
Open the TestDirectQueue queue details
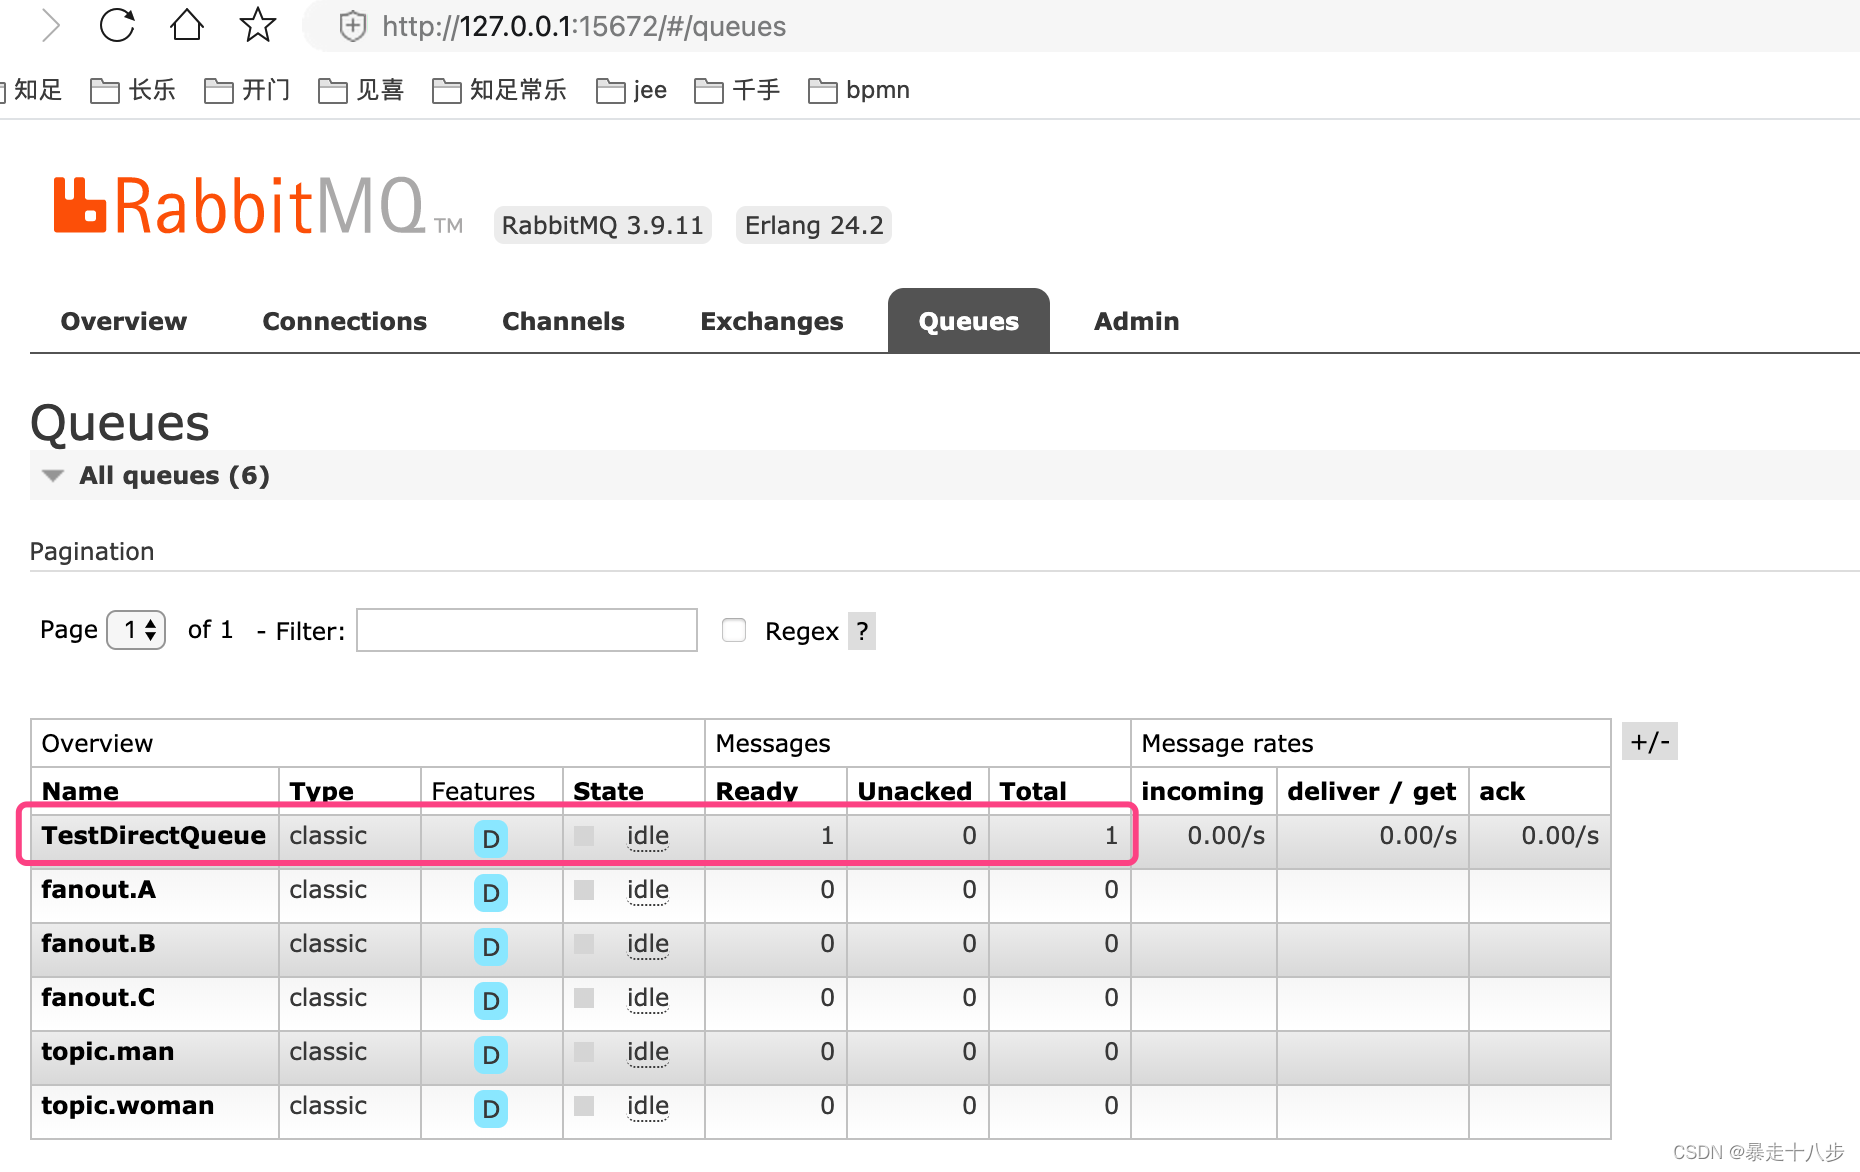pos(153,835)
